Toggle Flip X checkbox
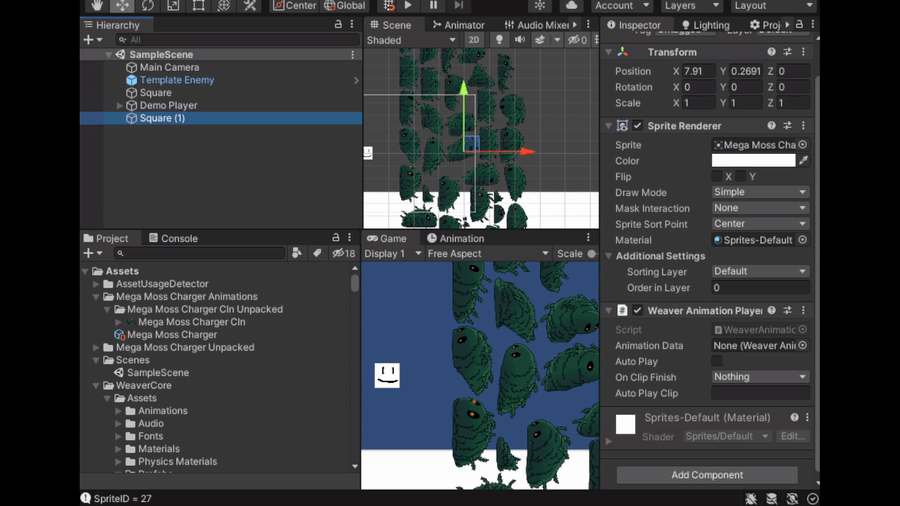The image size is (900, 506). (x=717, y=177)
